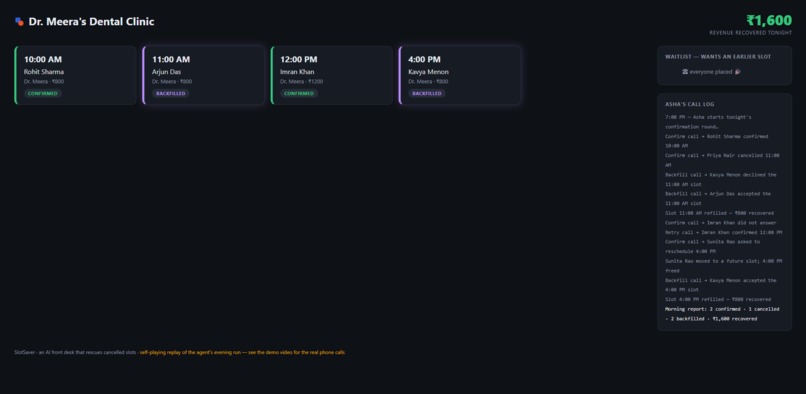806x394 pixels.
Task: Click the 'Dr. Meera's Dental Clinic' title
Action: point(91,22)
